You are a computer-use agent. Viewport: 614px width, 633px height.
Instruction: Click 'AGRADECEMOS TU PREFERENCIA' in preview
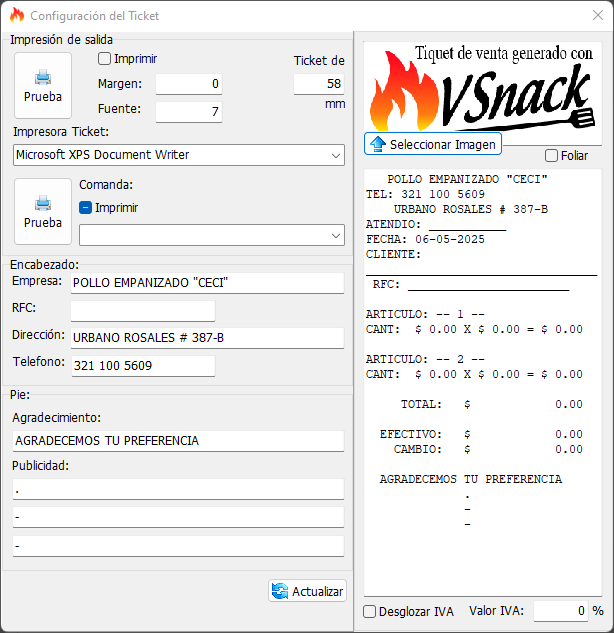point(471,479)
